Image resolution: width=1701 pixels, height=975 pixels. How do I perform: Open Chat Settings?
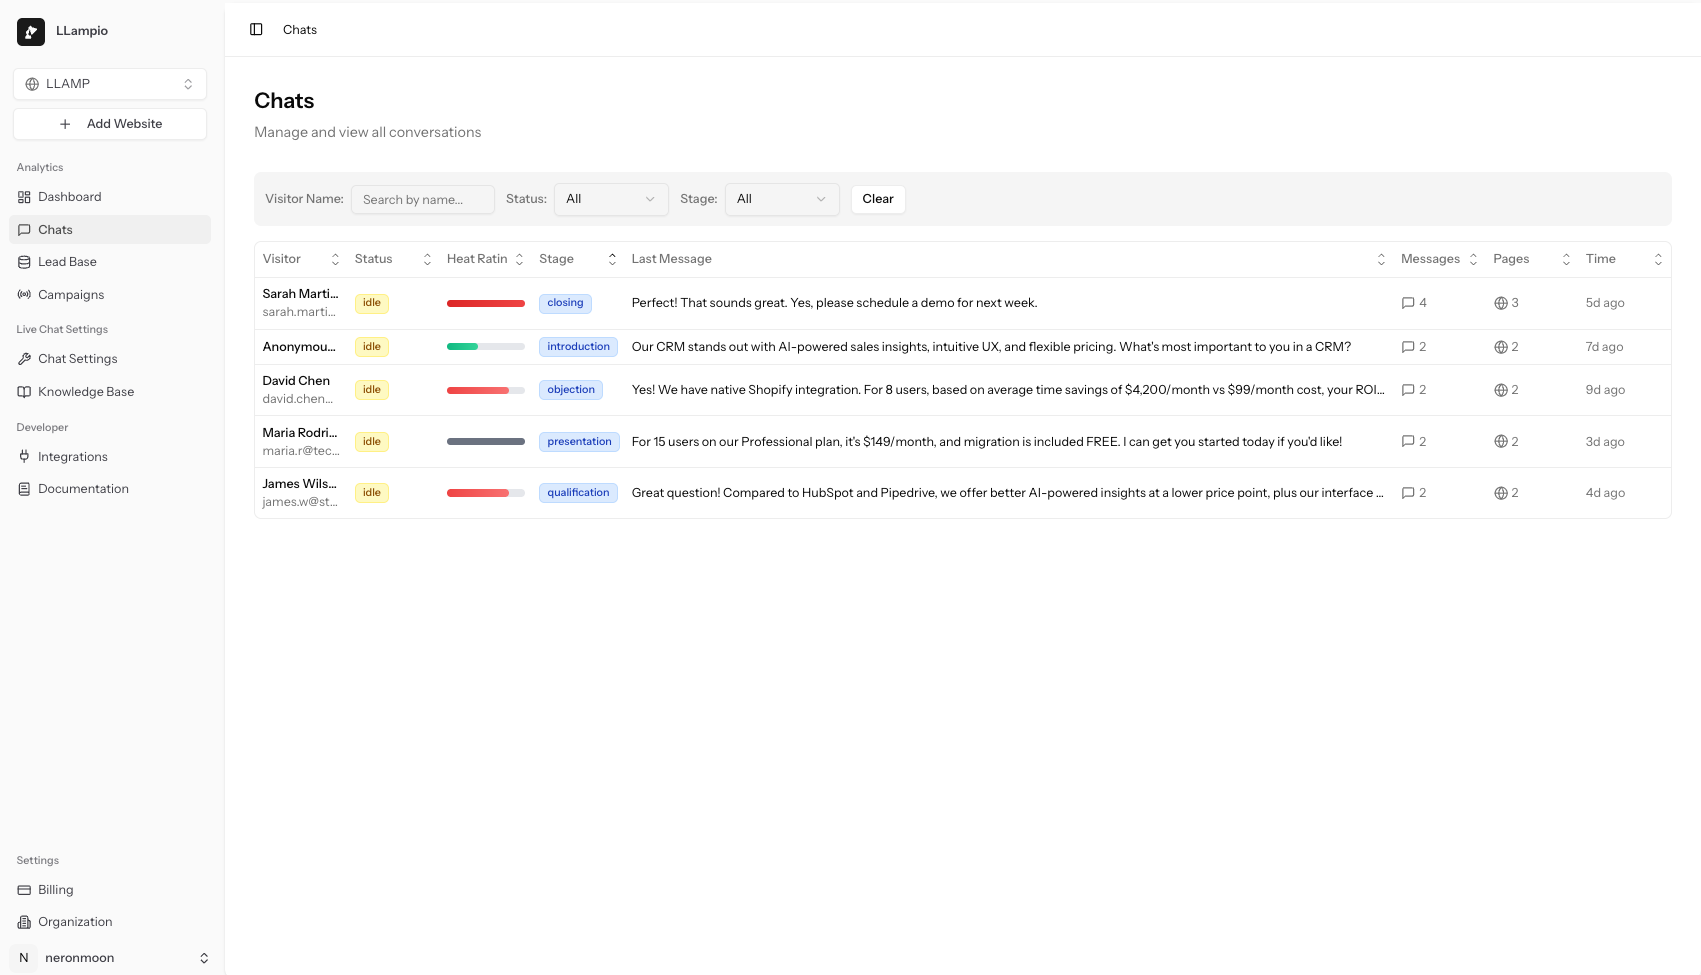78,358
